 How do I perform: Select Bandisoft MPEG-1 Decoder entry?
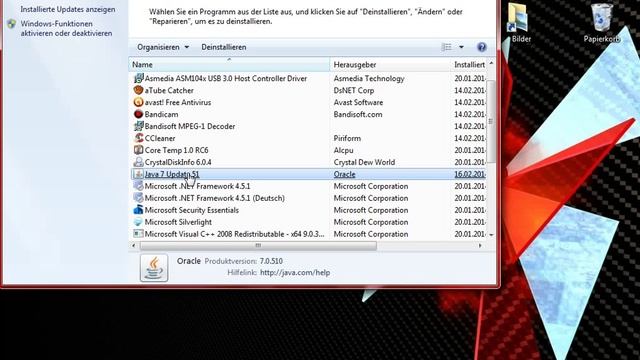(x=309, y=126)
